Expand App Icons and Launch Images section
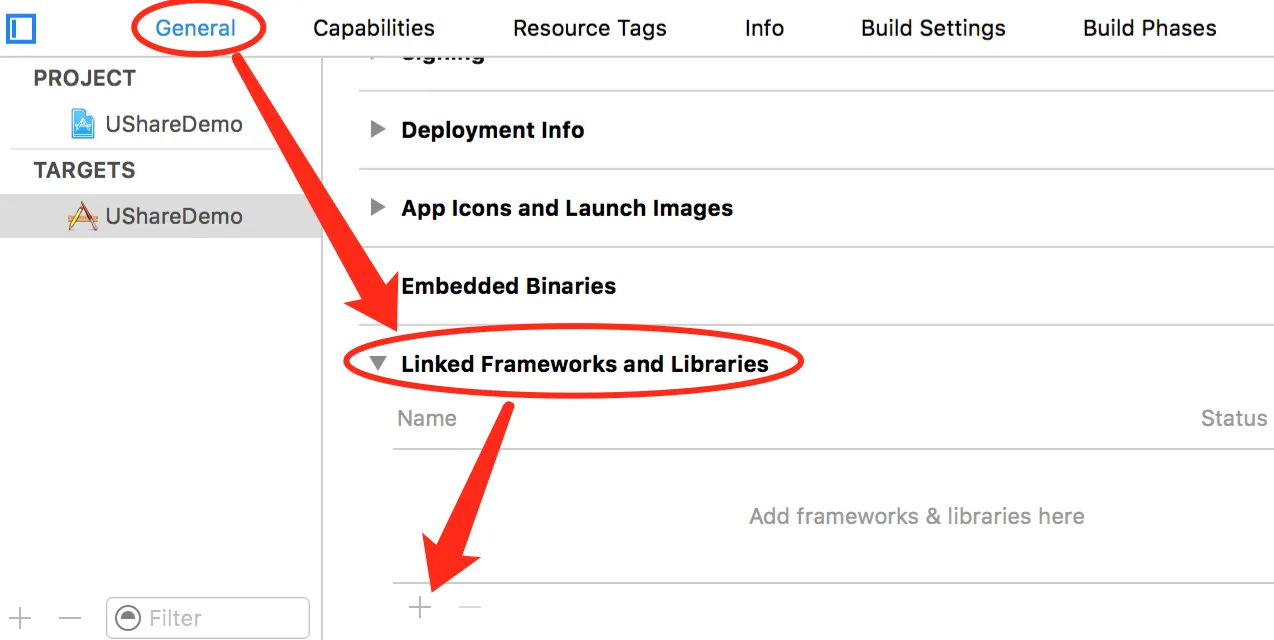 click(378, 207)
